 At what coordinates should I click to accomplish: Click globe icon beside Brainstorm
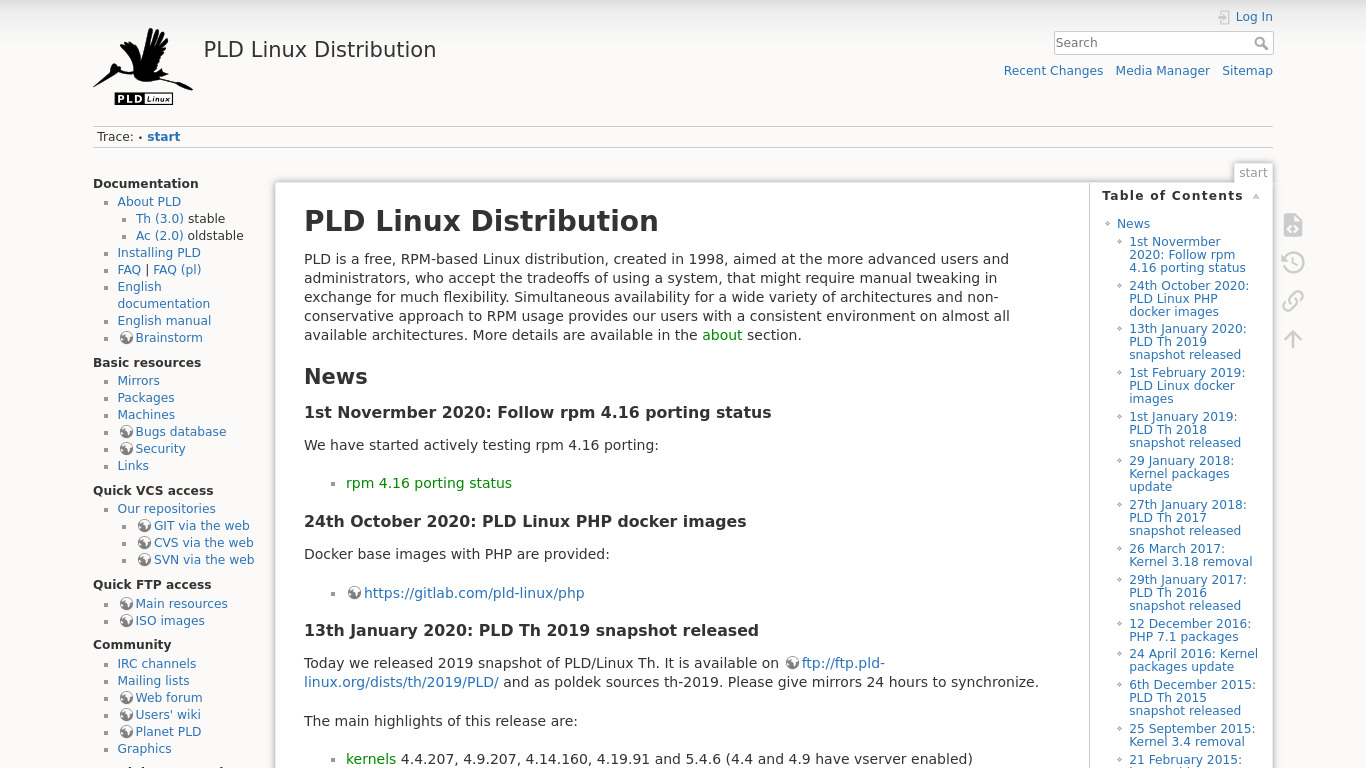126,338
